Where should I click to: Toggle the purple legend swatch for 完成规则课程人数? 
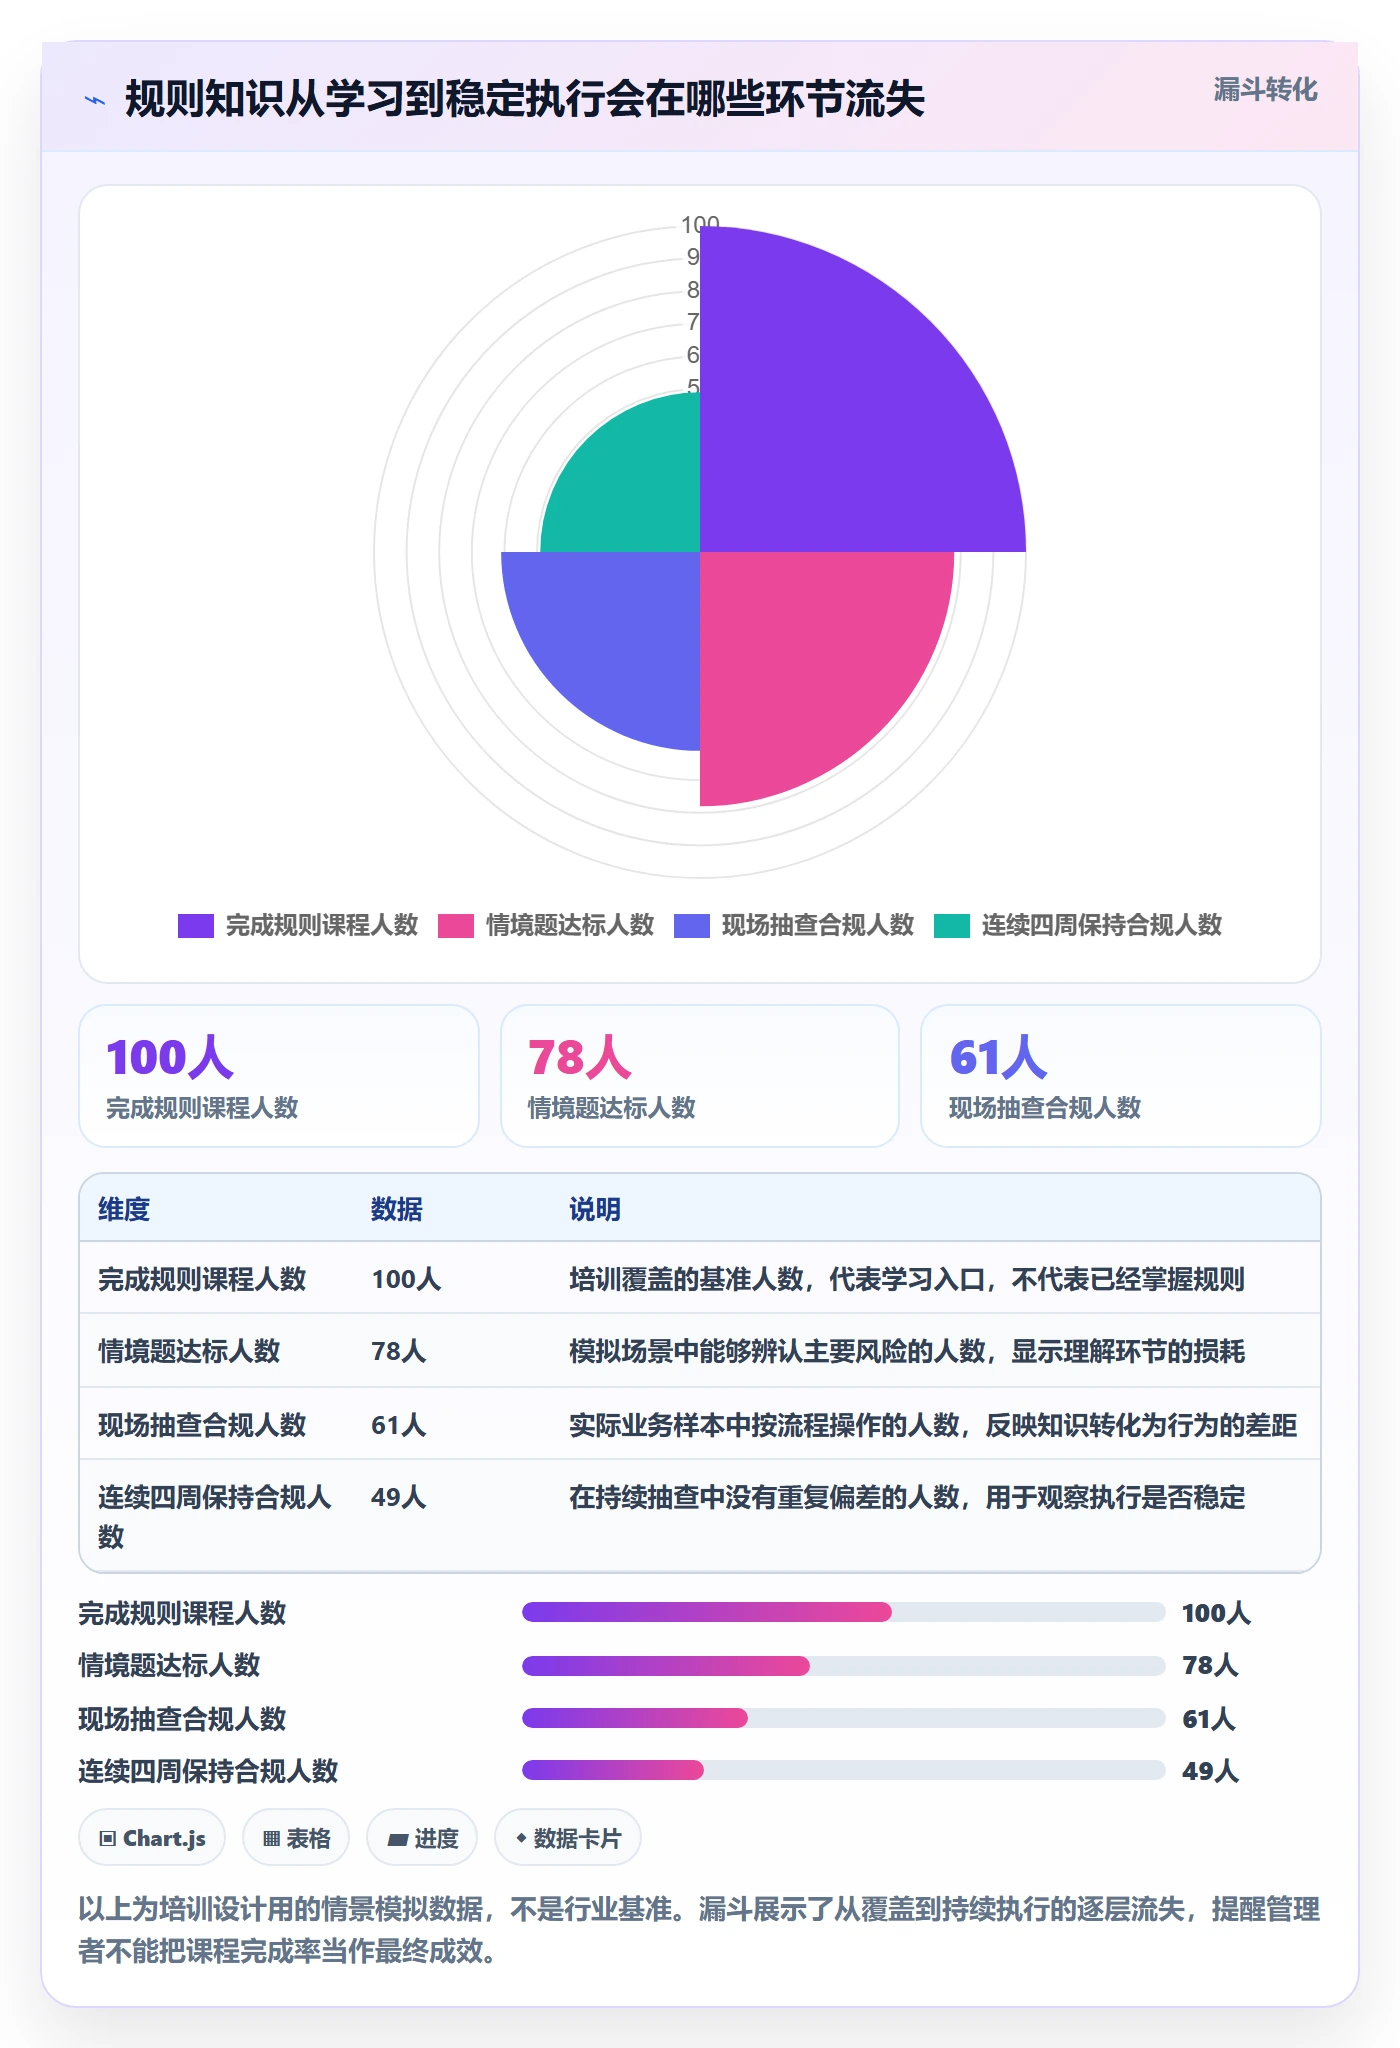[x=196, y=926]
